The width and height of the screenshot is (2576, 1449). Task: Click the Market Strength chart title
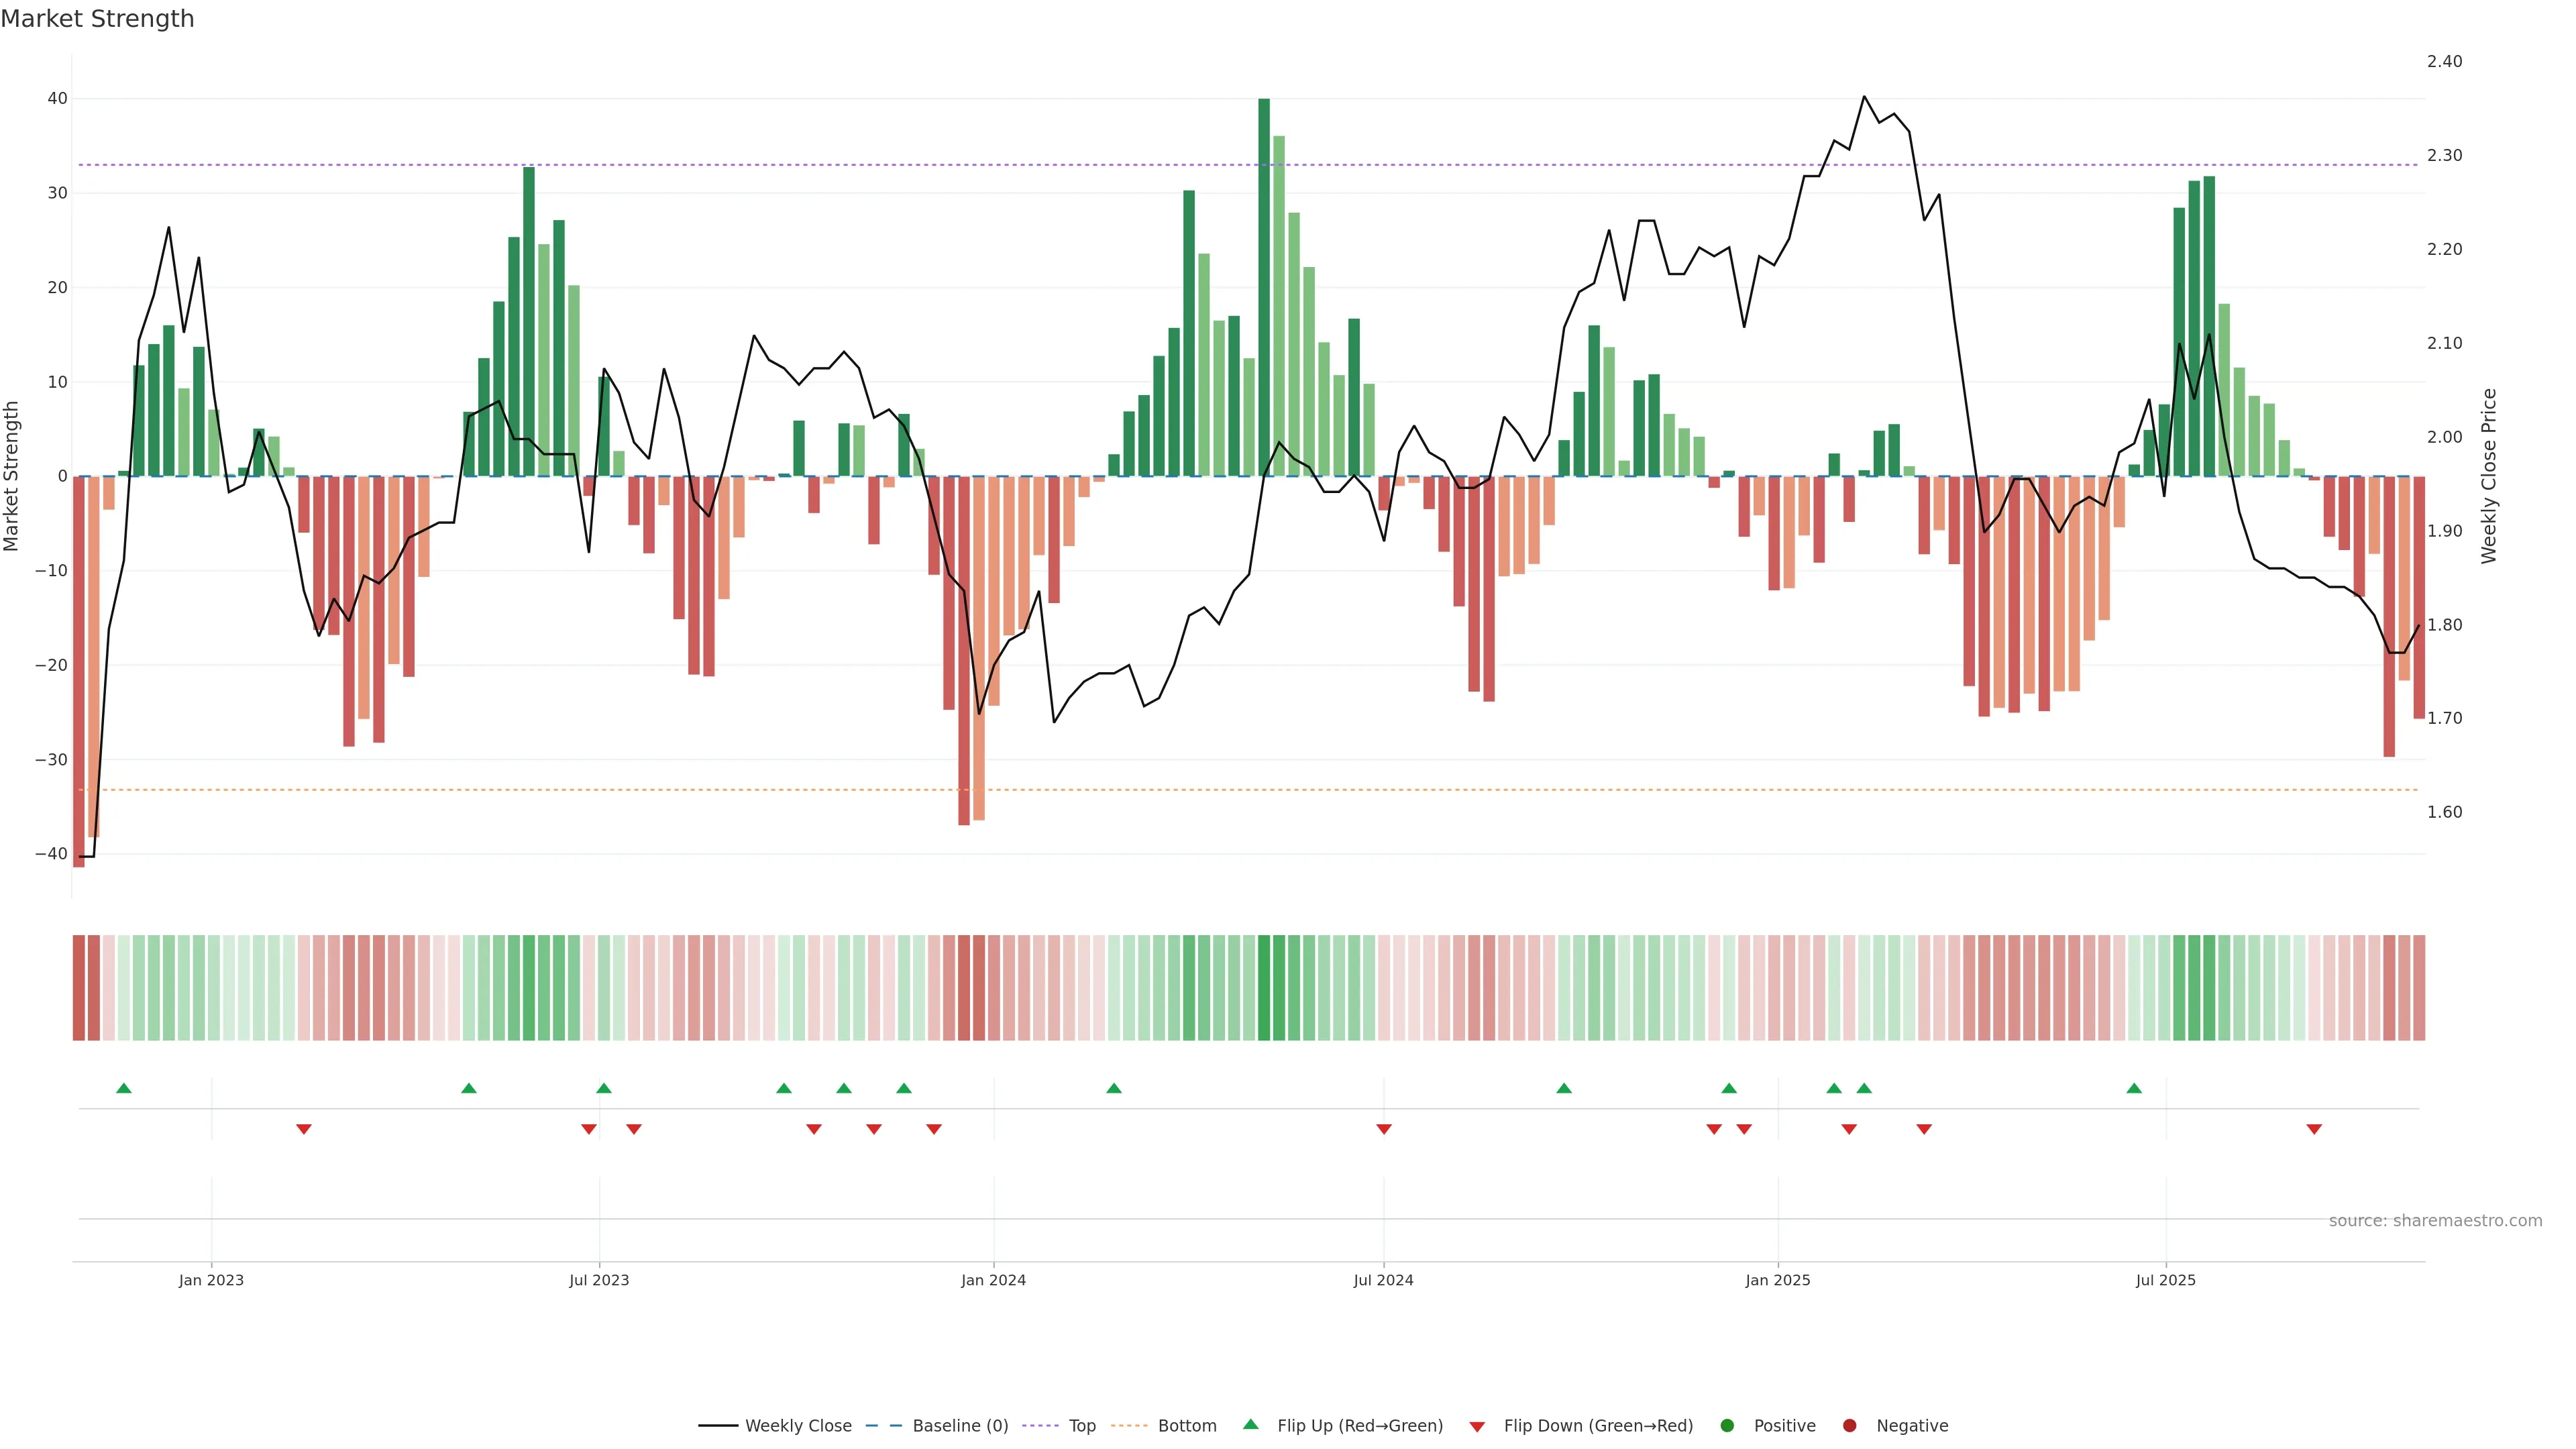tap(97, 19)
